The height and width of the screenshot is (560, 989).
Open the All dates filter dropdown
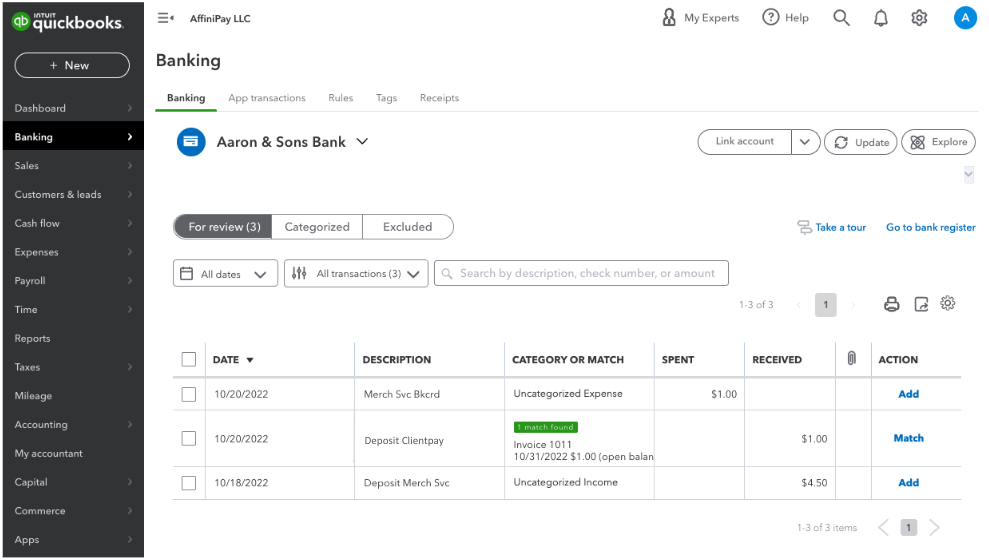(x=225, y=274)
